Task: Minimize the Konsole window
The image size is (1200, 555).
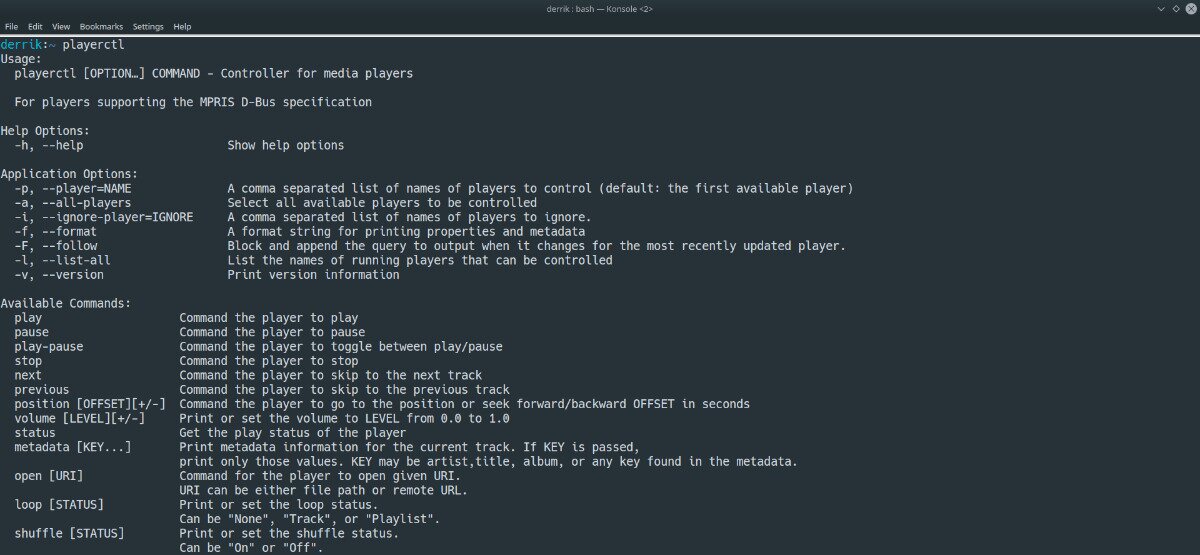Action: 1161,8
